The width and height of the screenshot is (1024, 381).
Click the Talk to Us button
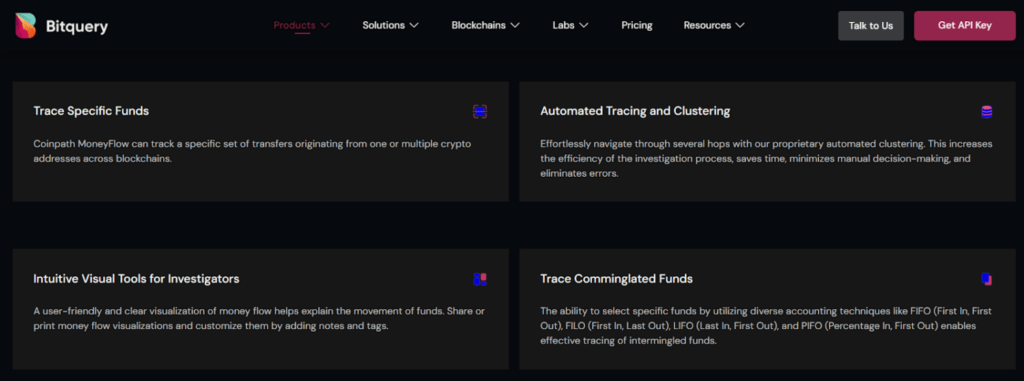point(871,25)
